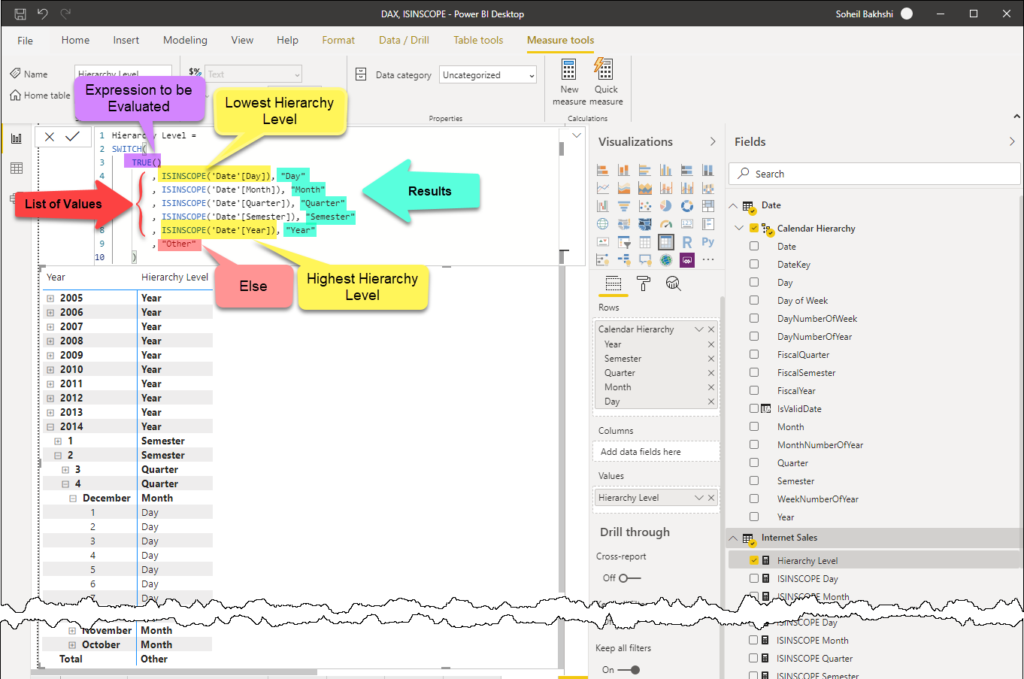
Task: Check the FiscalQuarter field checkbox
Action: pyautogui.click(x=754, y=355)
